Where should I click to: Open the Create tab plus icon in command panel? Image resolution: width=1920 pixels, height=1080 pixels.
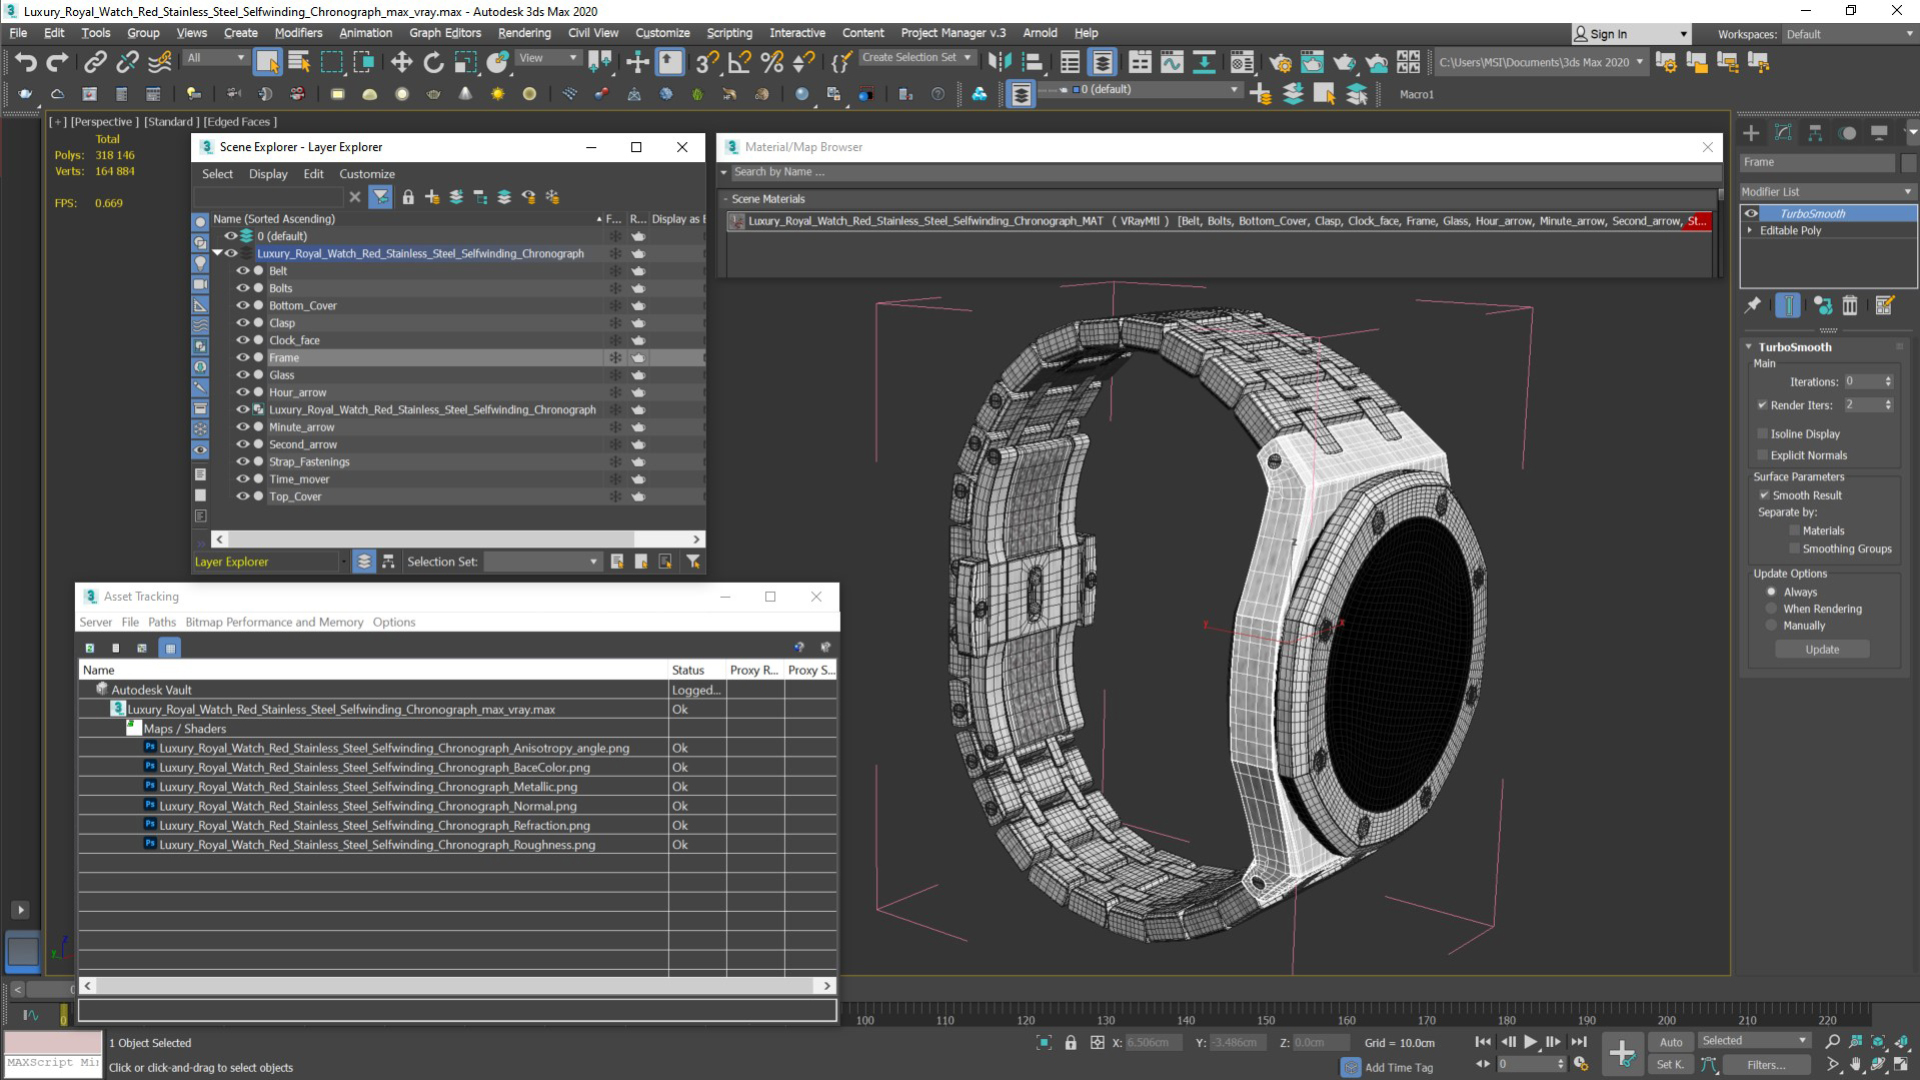click(1751, 133)
